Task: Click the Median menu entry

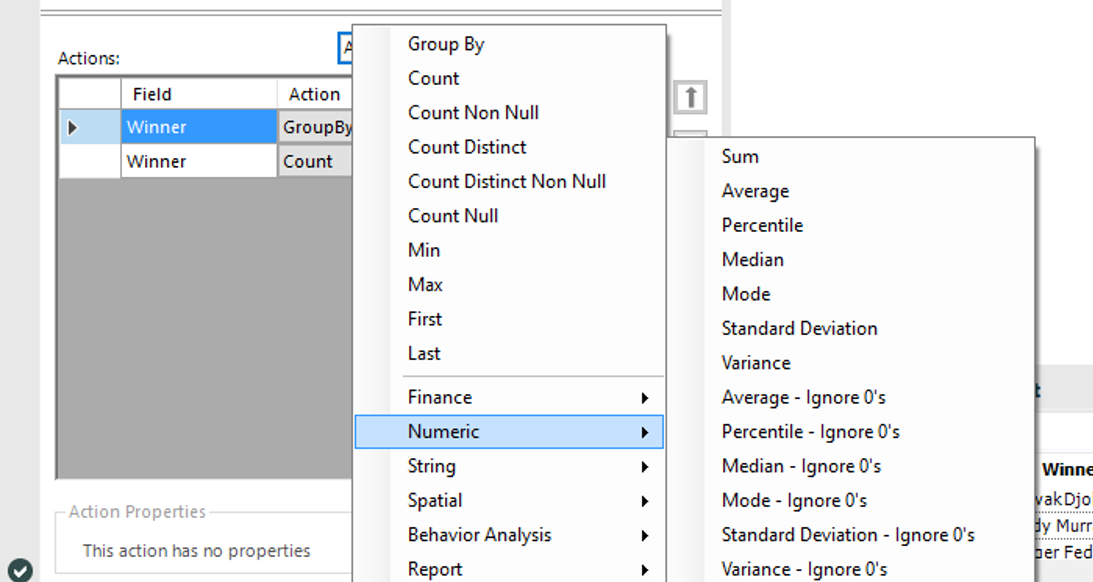Action: coord(752,259)
